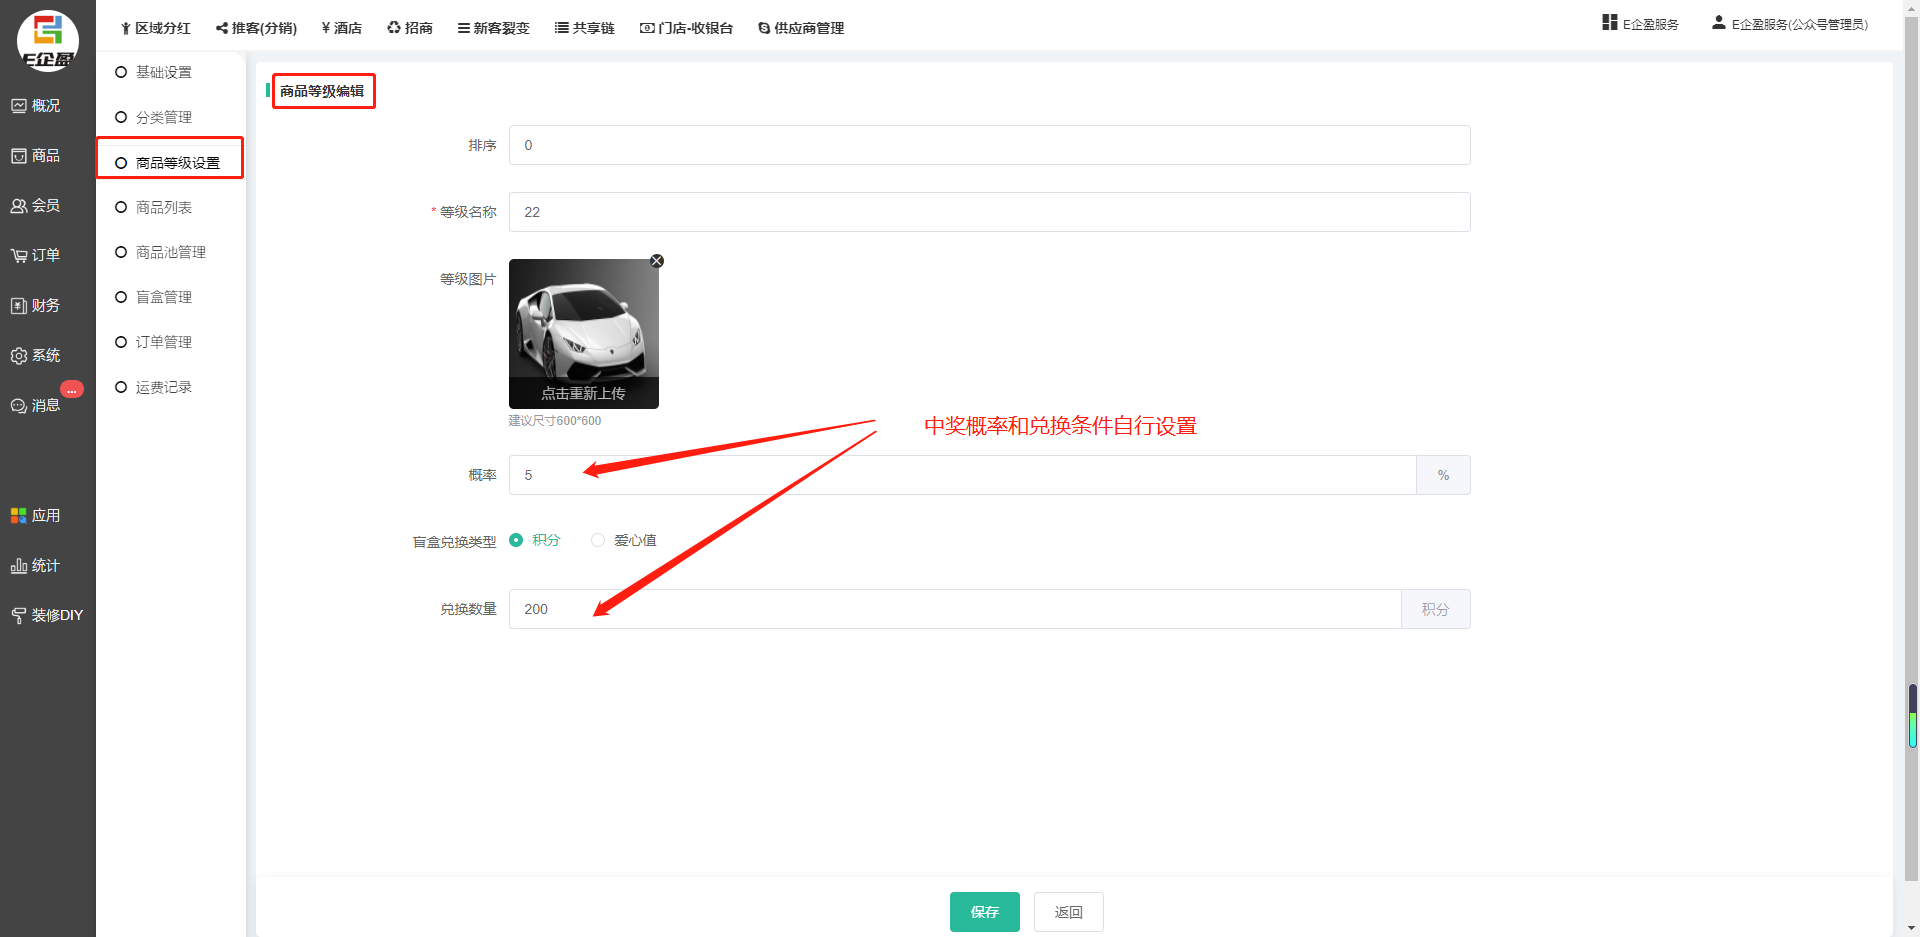Open the 推客(分销) top navigation tab
The width and height of the screenshot is (1920, 937).
pyautogui.click(x=257, y=28)
